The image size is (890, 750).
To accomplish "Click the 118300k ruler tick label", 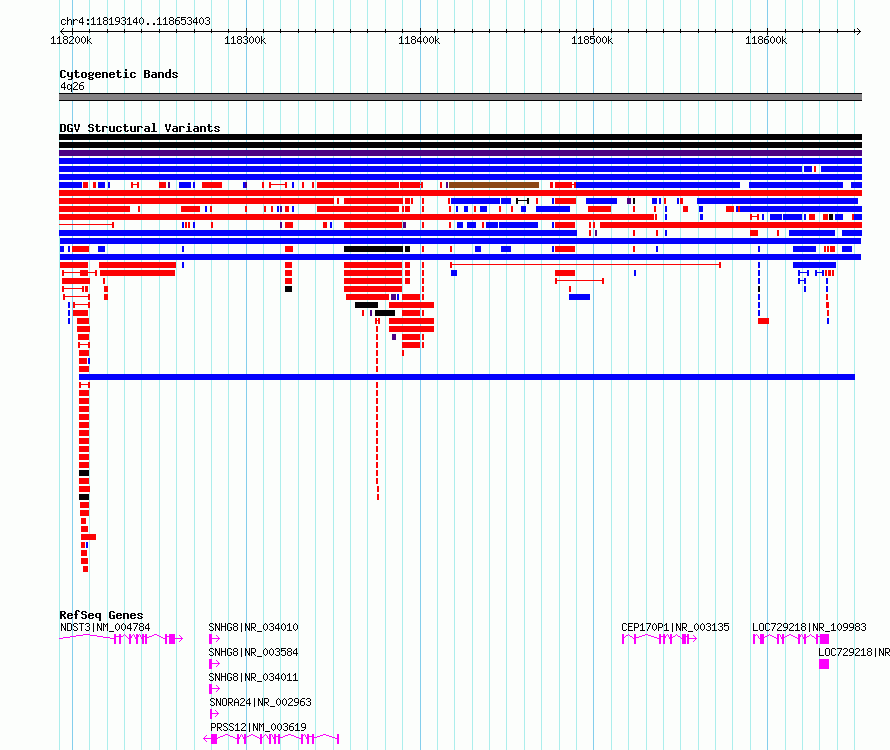I will [x=245, y=40].
